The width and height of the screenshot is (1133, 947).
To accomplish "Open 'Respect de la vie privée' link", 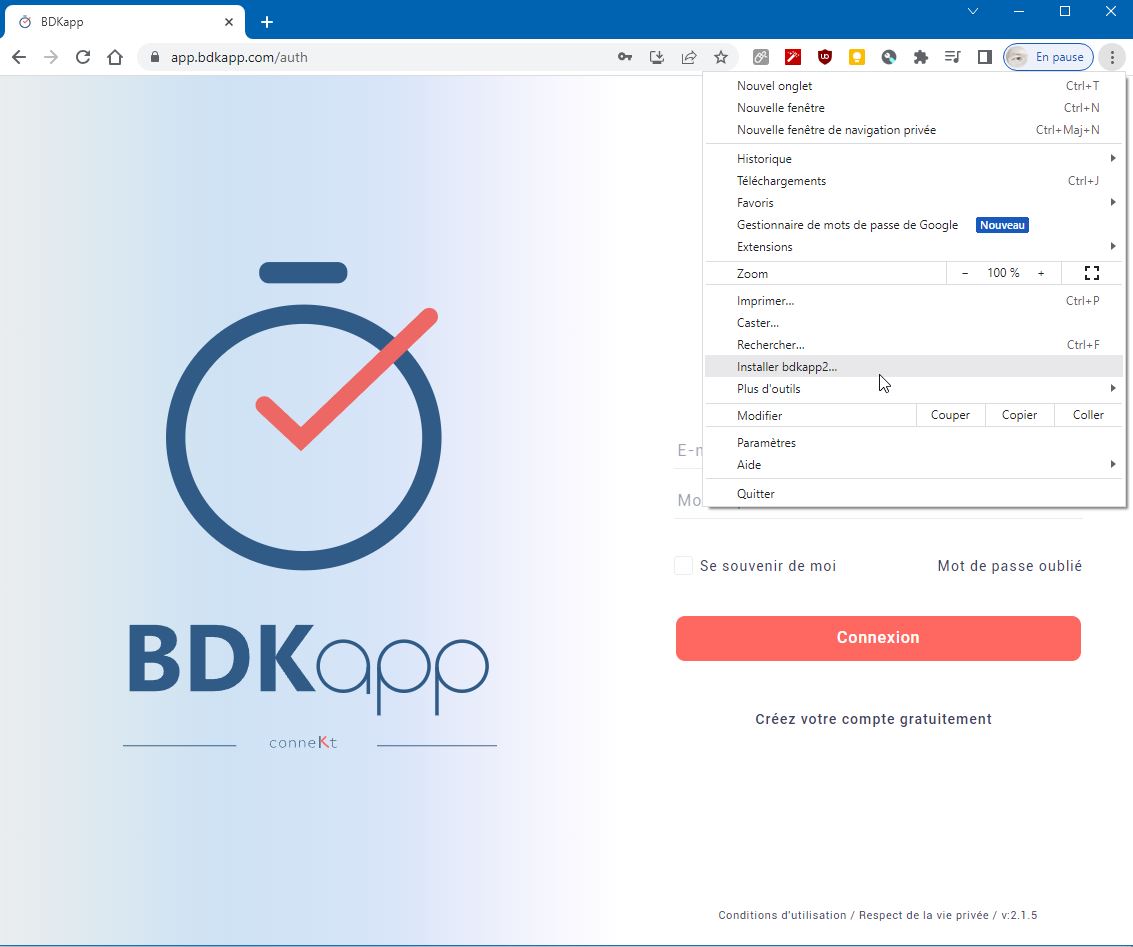I will point(923,915).
